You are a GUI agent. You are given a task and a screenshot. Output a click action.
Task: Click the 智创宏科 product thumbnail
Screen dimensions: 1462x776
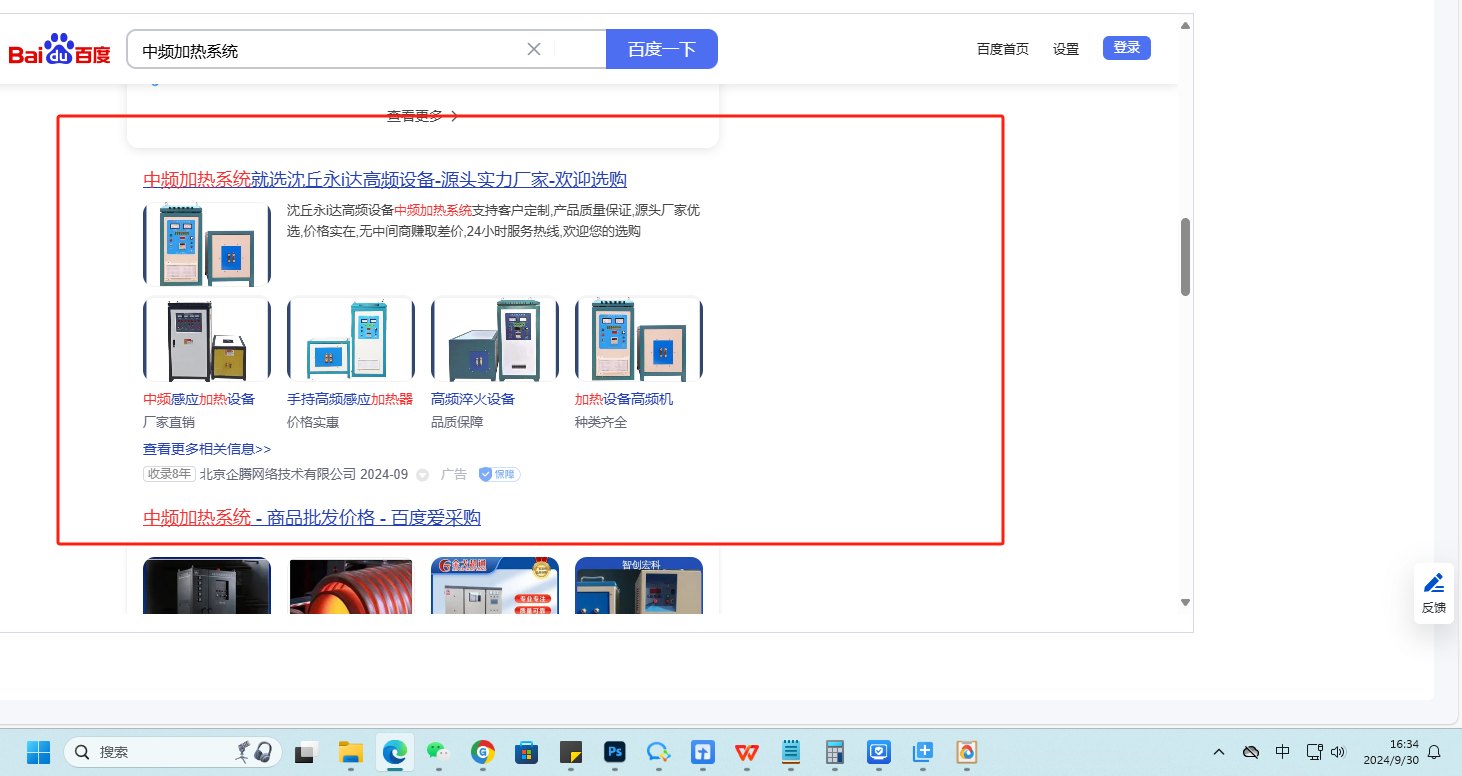639,585
